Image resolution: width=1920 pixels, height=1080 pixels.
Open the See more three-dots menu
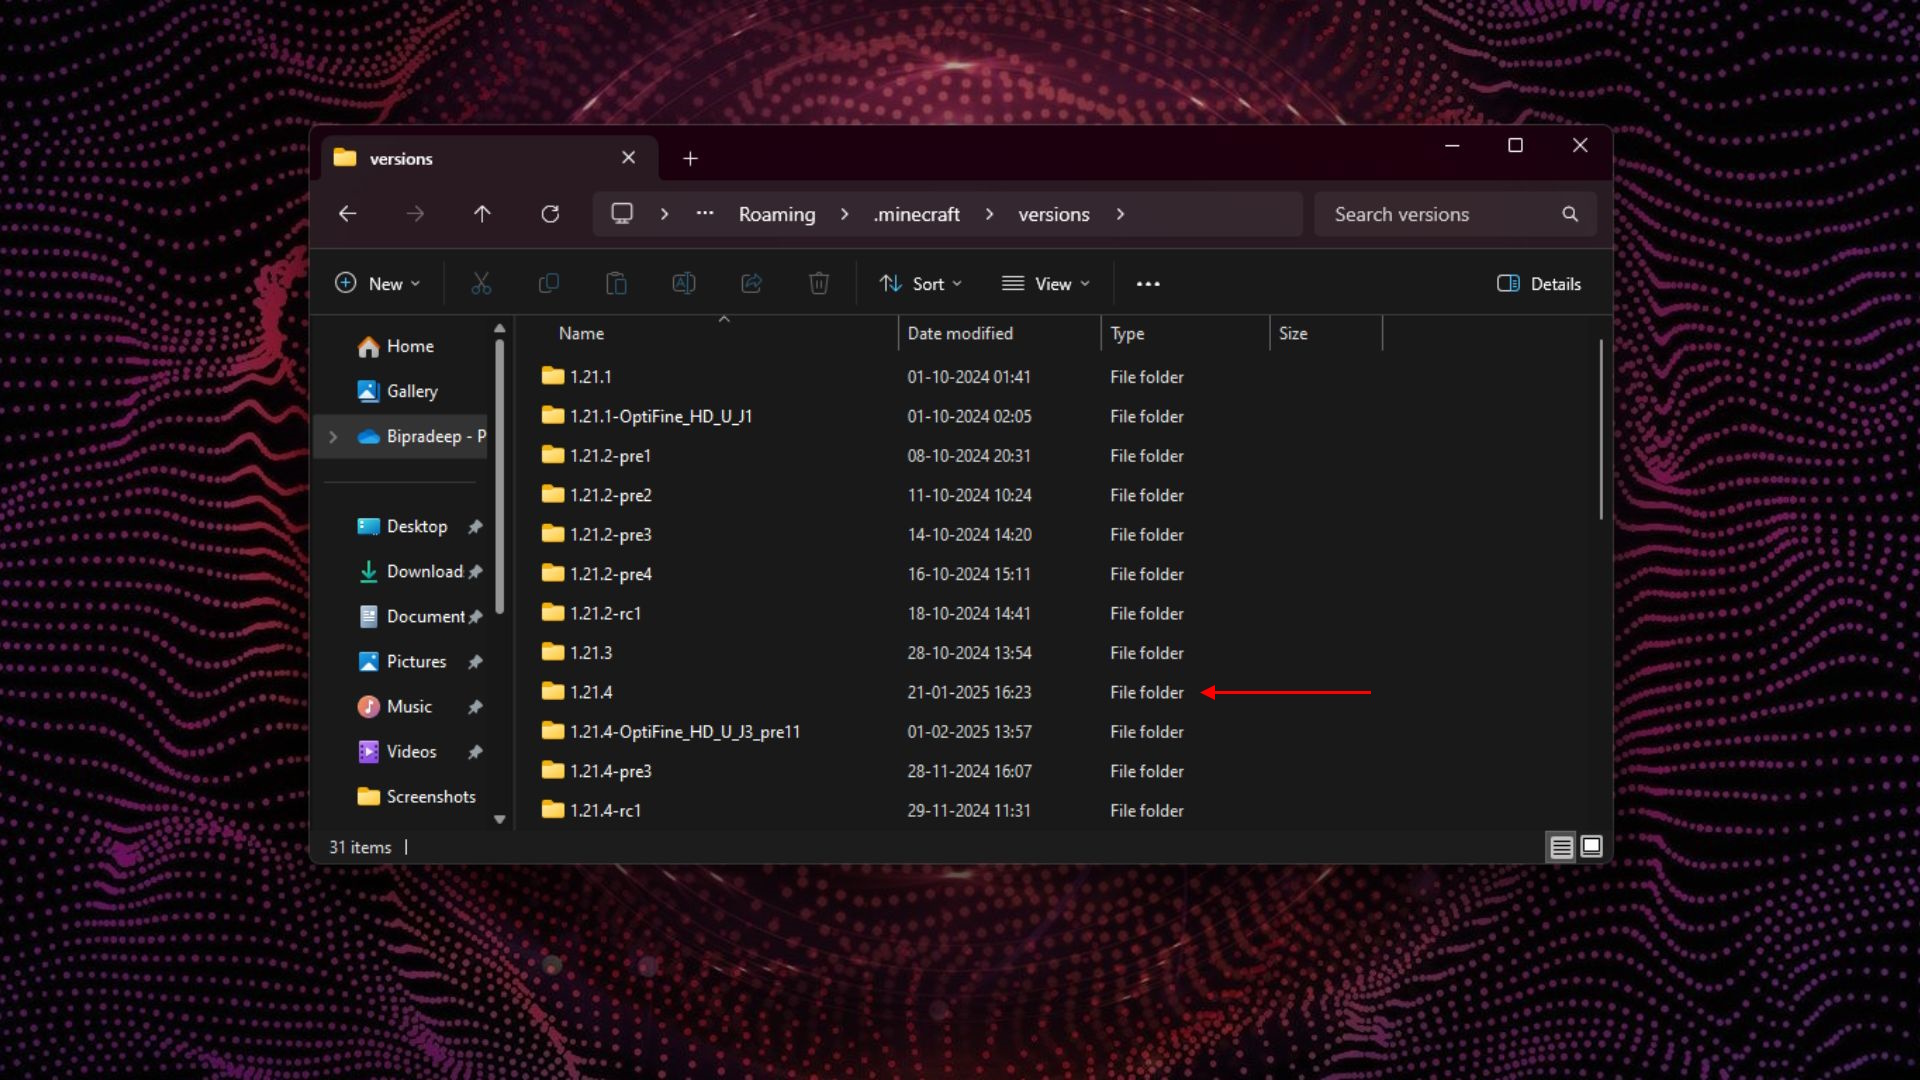coord(1148,284)
